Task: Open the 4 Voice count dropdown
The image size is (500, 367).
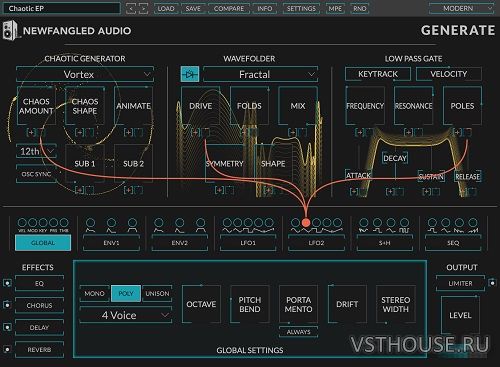Action: tap(126, 315)
